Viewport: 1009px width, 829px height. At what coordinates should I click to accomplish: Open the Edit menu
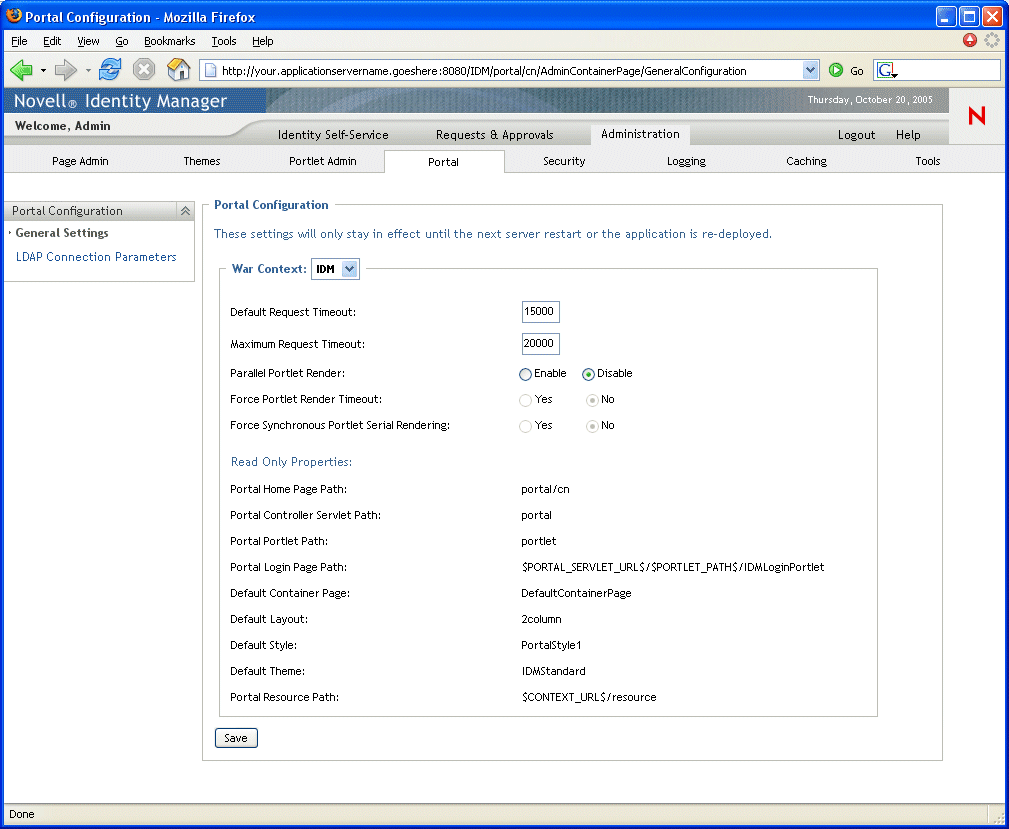tap(52, 41)
